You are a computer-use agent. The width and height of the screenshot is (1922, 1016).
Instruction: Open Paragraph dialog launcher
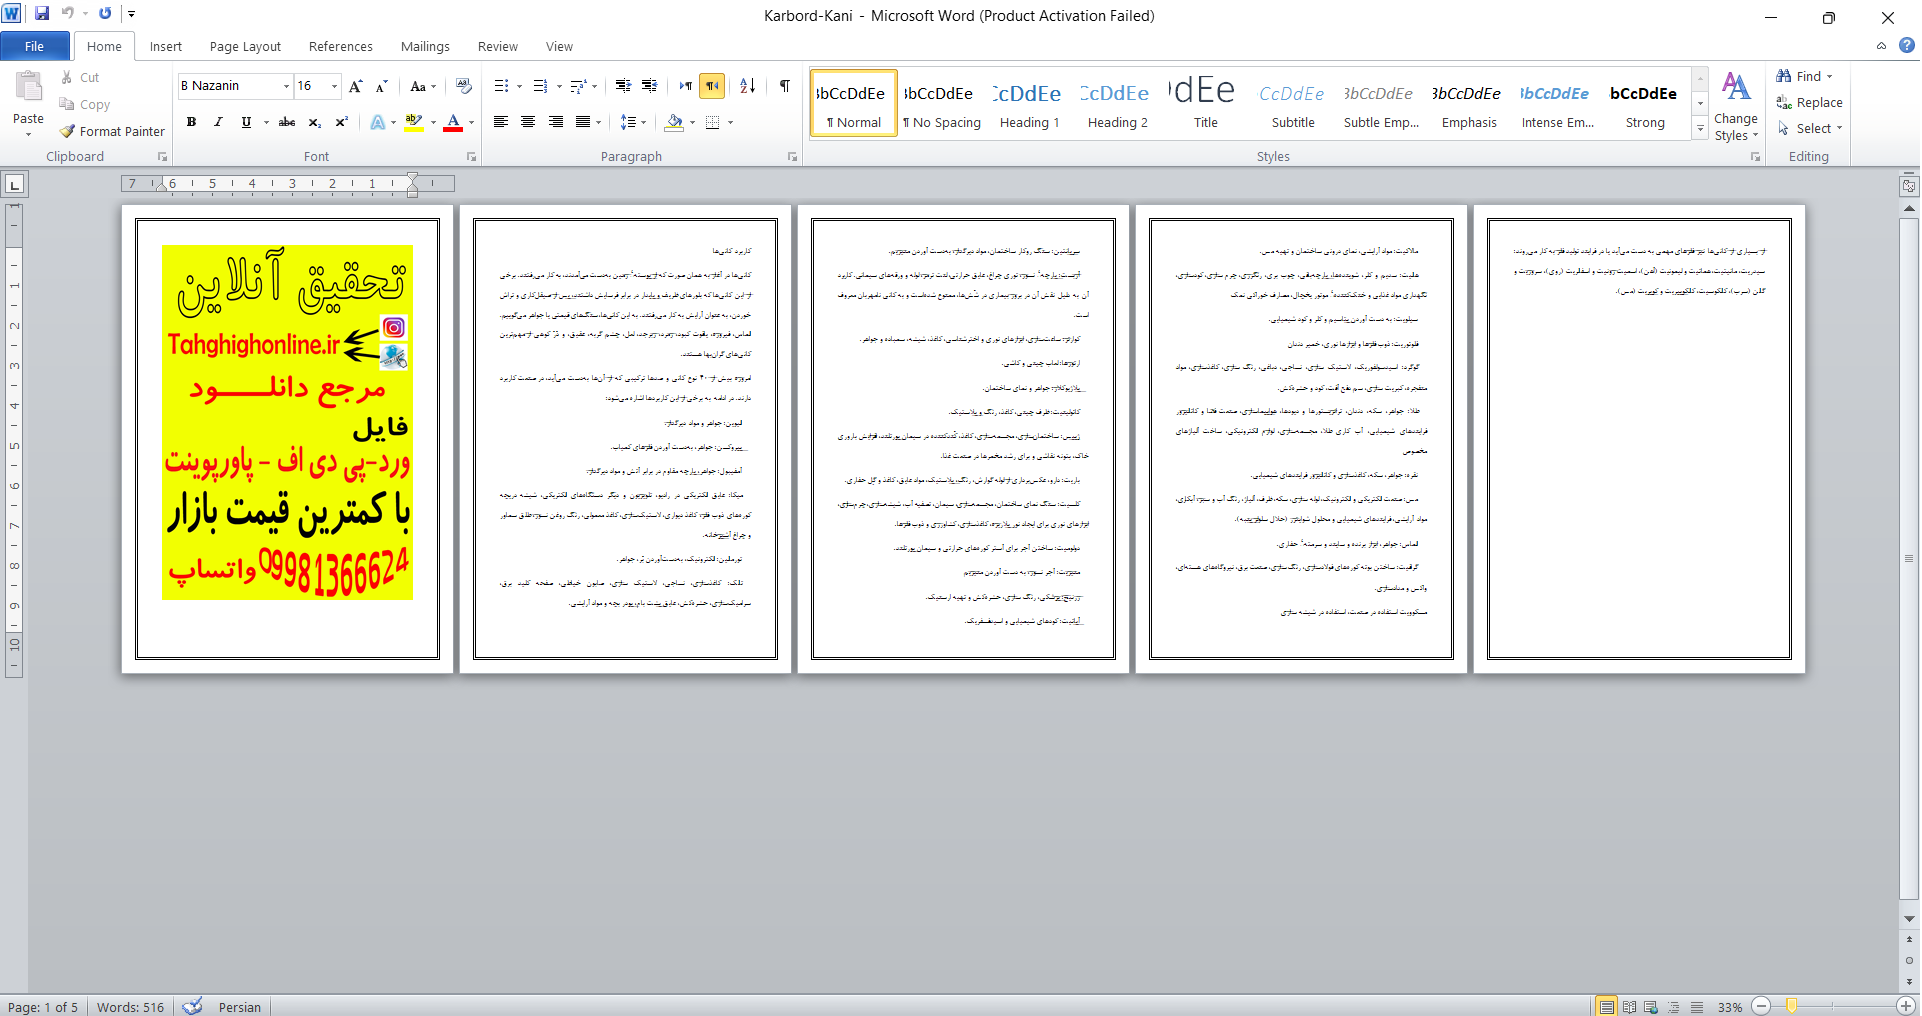point(792,157)
